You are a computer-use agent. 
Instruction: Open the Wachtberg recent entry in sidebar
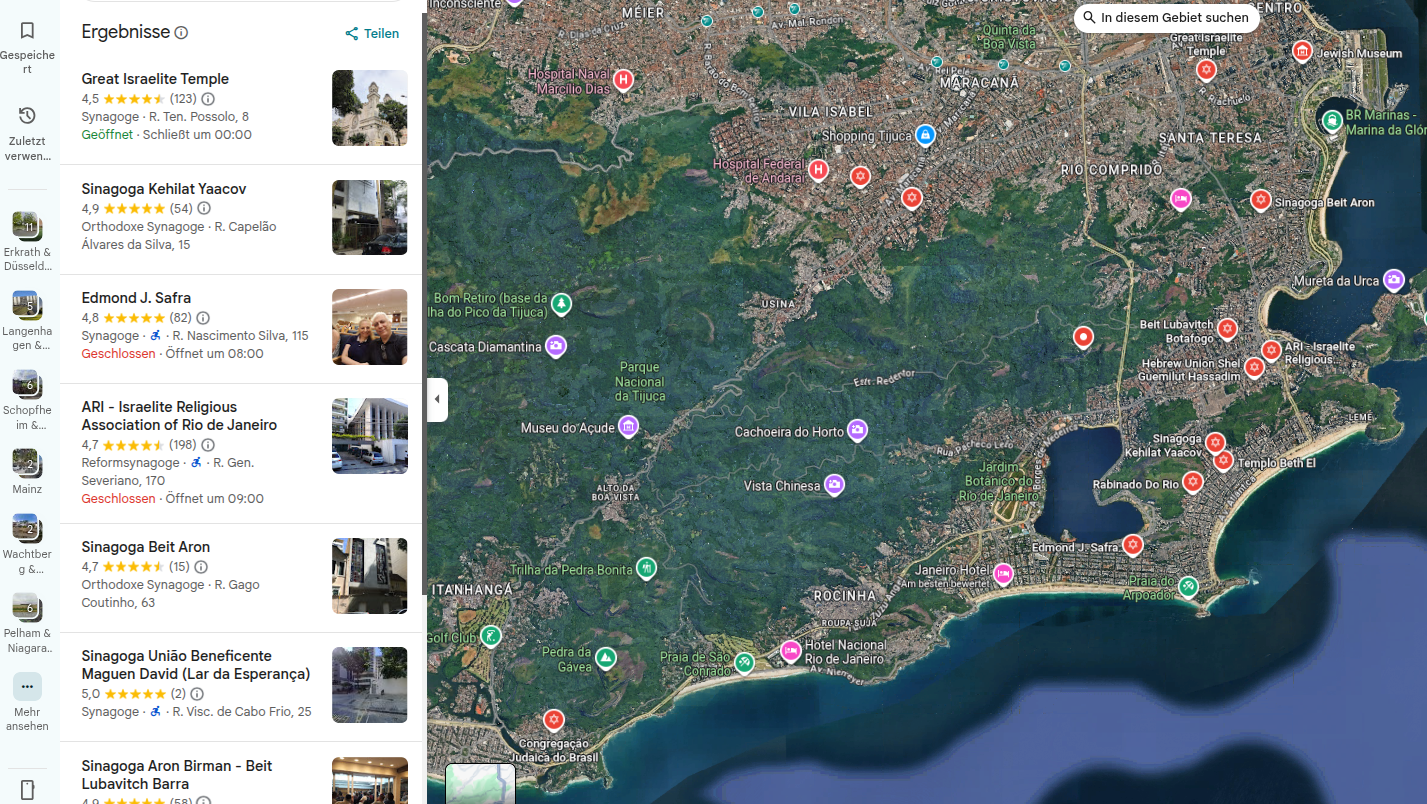[x=25, y=527]
